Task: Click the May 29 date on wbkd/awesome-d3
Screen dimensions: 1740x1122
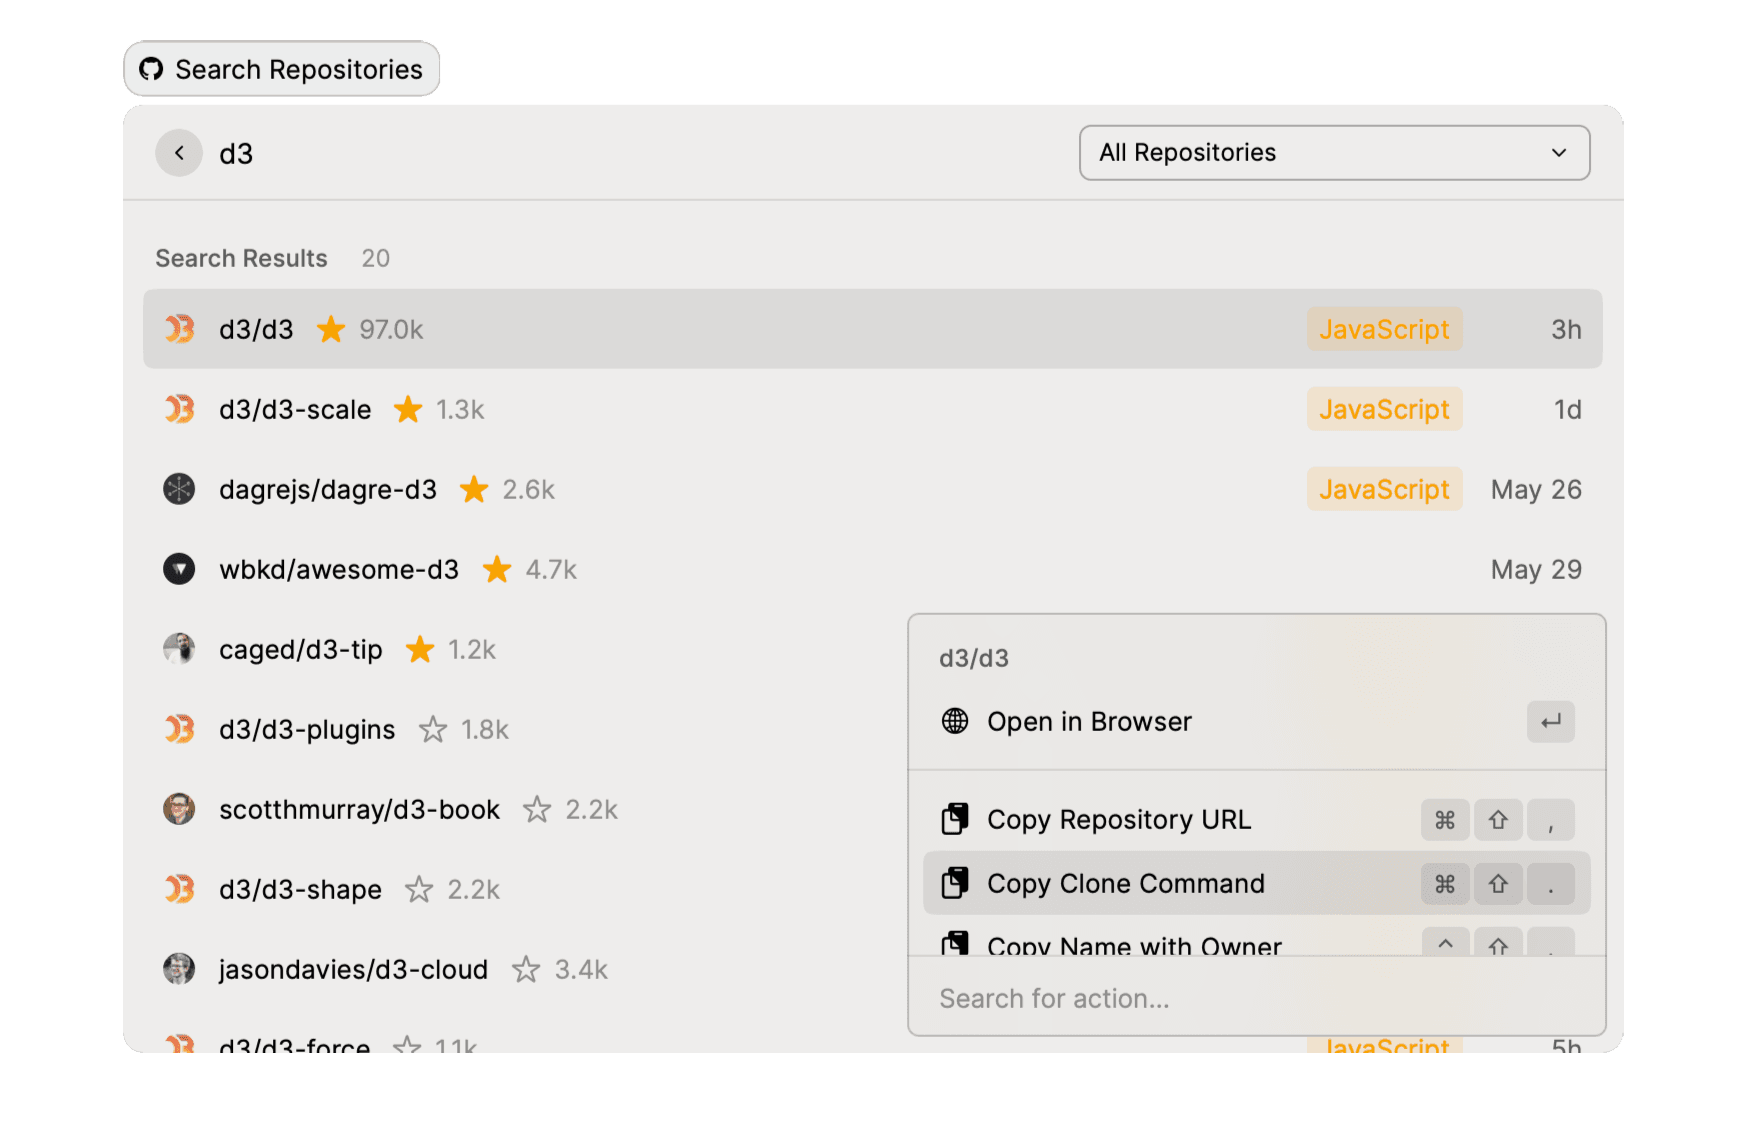Action: tap(1536, 569)
